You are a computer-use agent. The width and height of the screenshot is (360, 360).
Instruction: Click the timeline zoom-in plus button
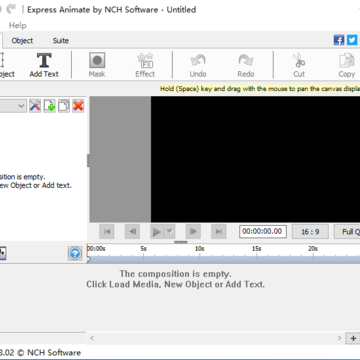point(353,338)
